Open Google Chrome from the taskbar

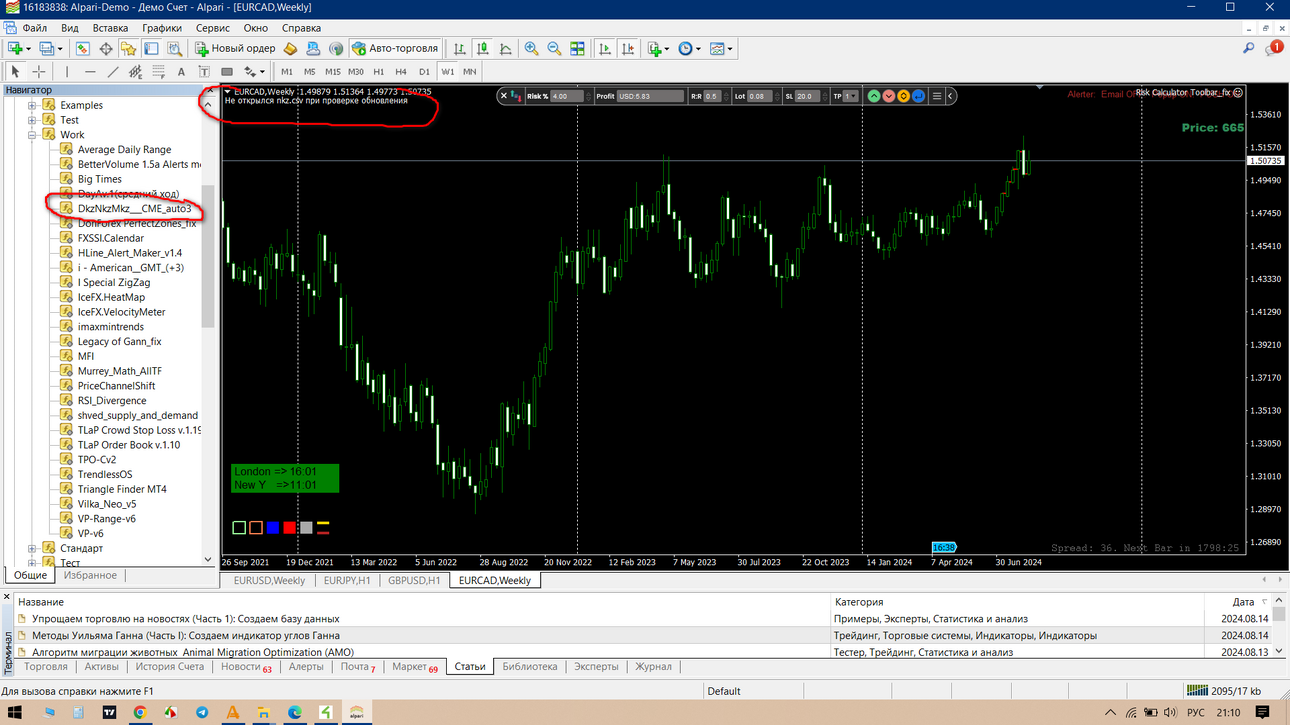coord(140,713)
